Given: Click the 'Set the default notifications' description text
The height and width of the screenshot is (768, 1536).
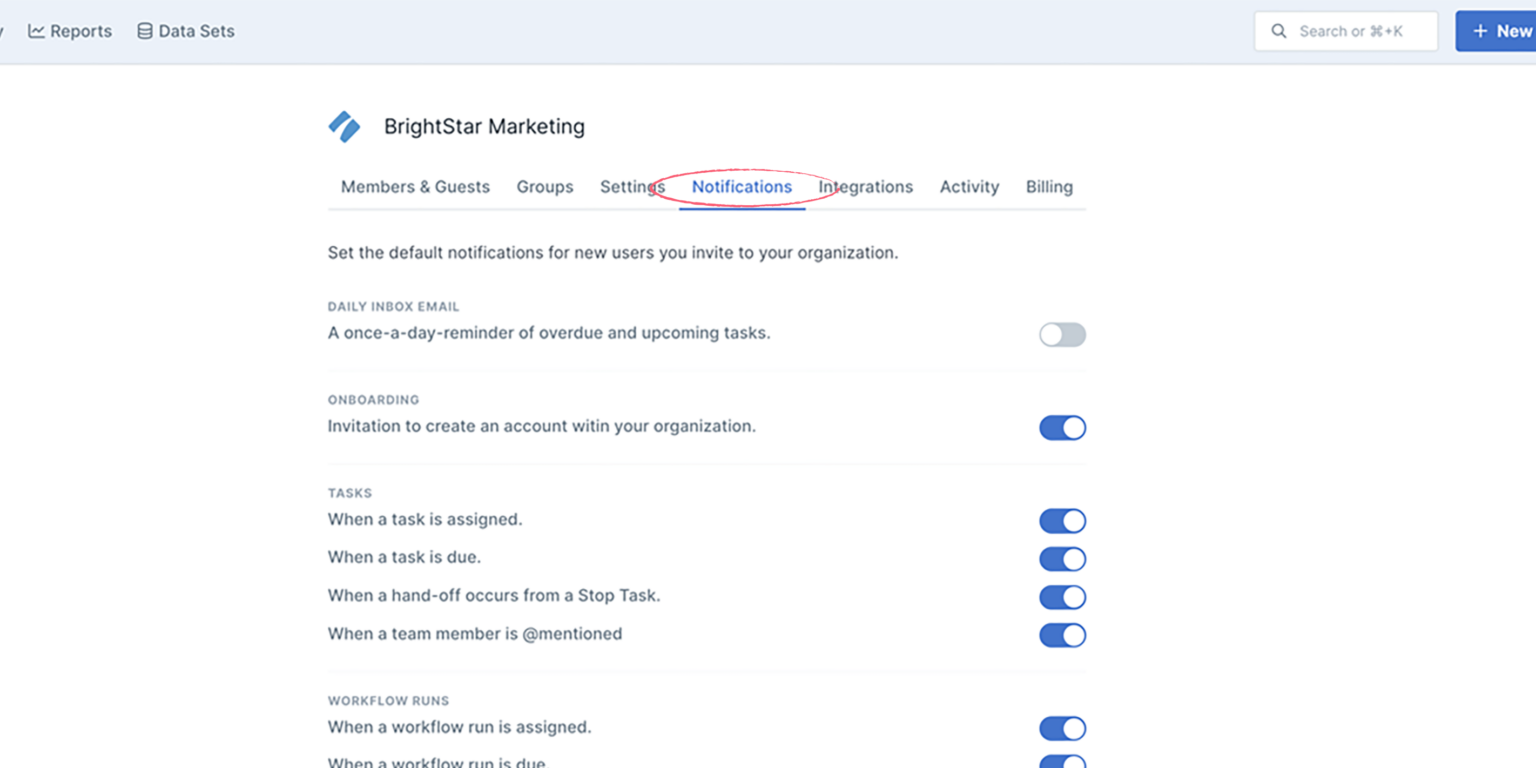Looking at the screenshot, I should pos(613,253).
